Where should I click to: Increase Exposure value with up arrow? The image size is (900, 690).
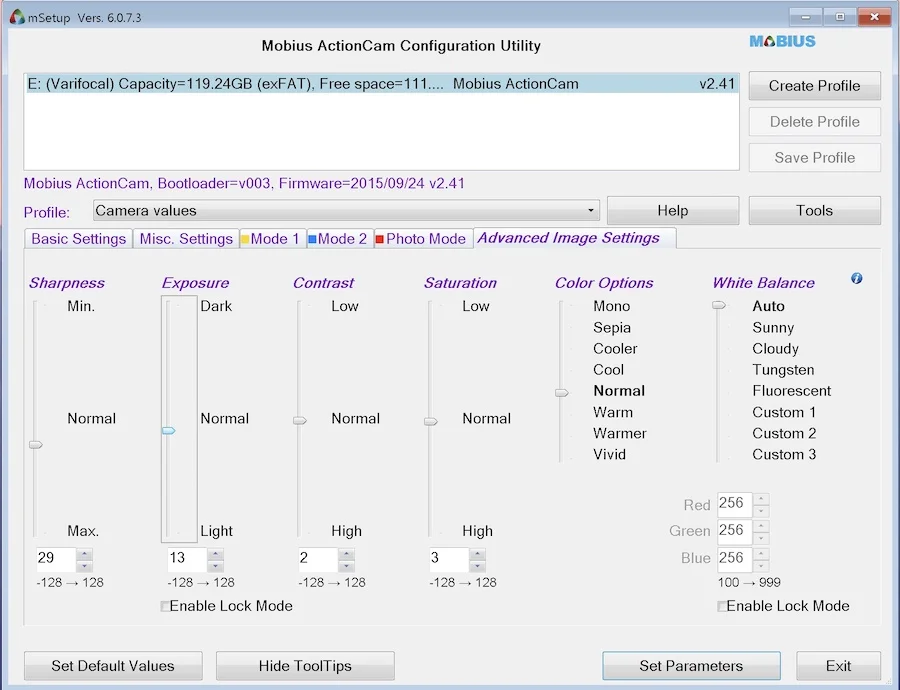215,554
